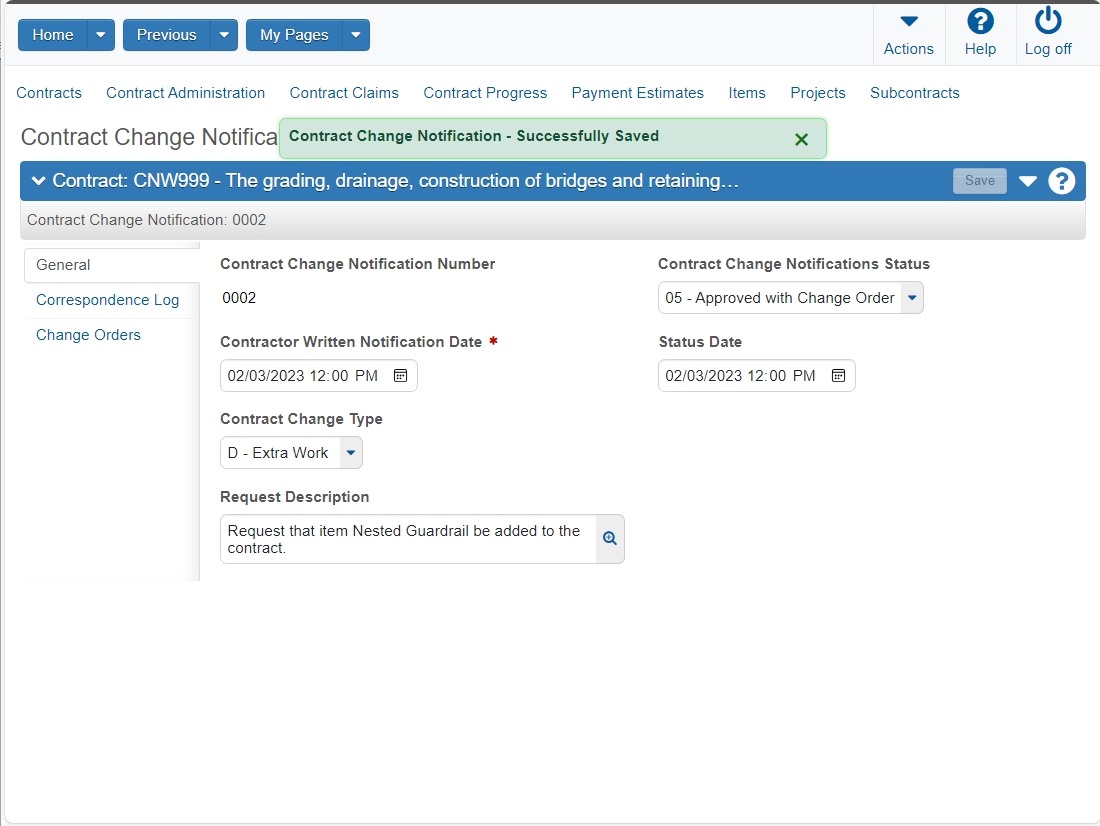Dismiss the Successfully Saved notification
Screen dimensions: 1100x826
tap(801, 140)
